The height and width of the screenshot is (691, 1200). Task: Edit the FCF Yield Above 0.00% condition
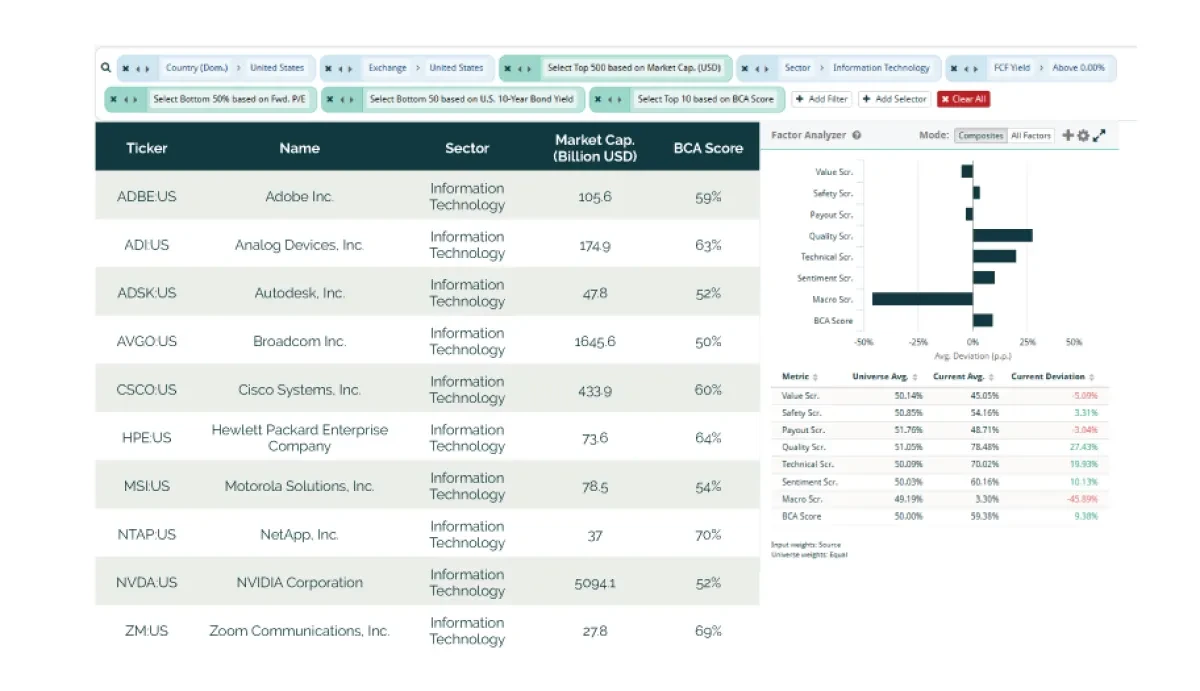(x=1078, y=68)
